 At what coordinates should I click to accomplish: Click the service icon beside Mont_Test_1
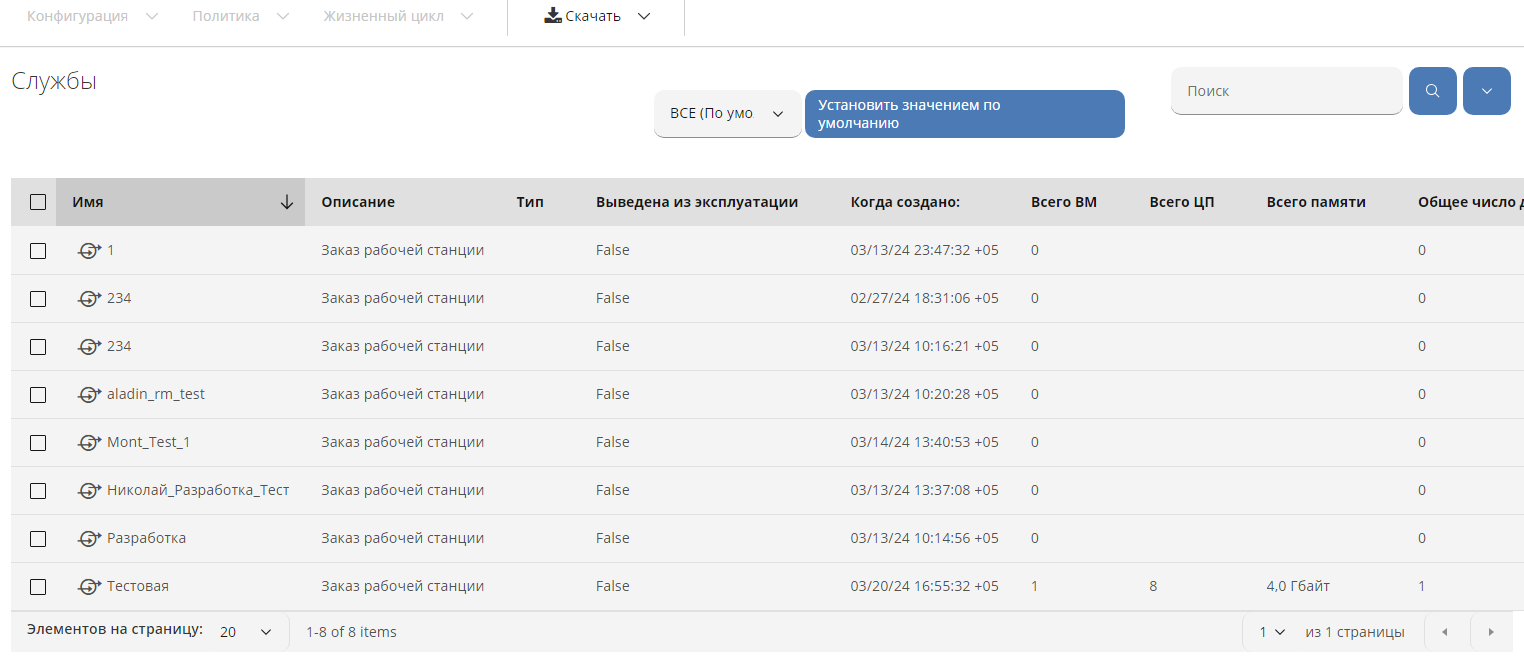click(x=90, y=443)
